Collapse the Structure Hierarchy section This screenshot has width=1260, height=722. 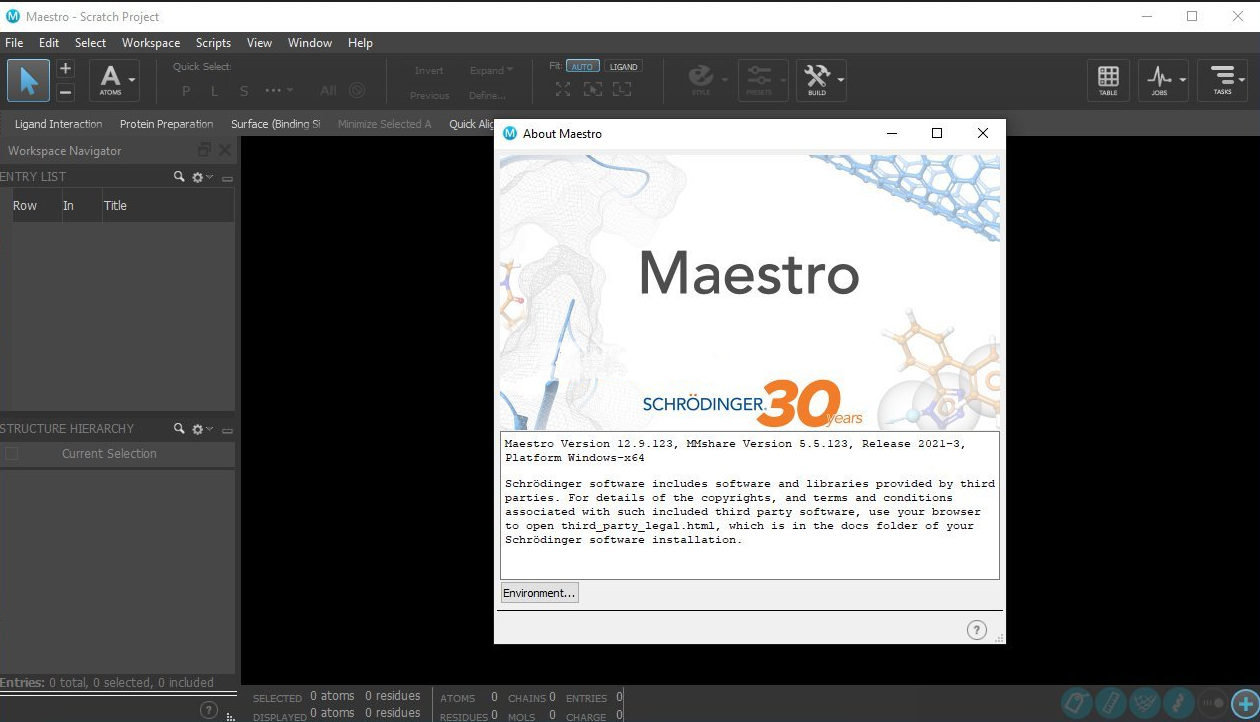(x=227, y=430)
